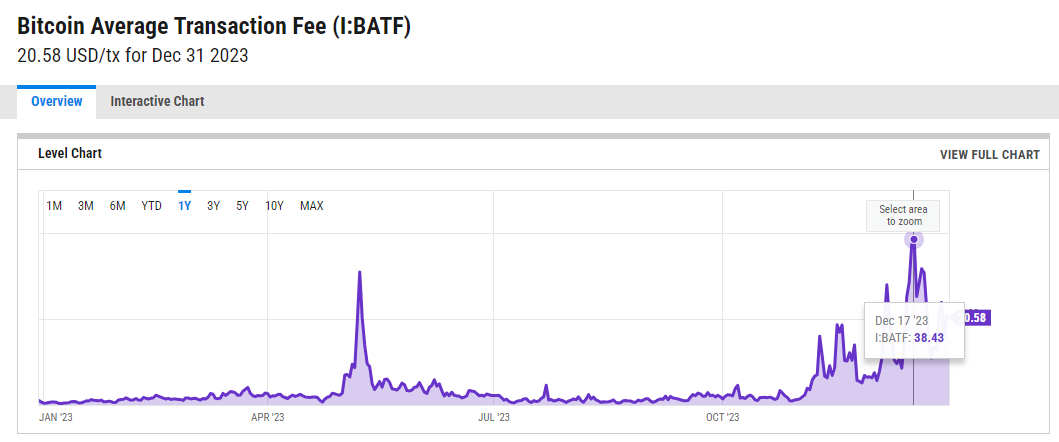Image resolution: width=1059 pixels, height=442 pixels.
Task: Select the 3M time range
Action: 86,206
